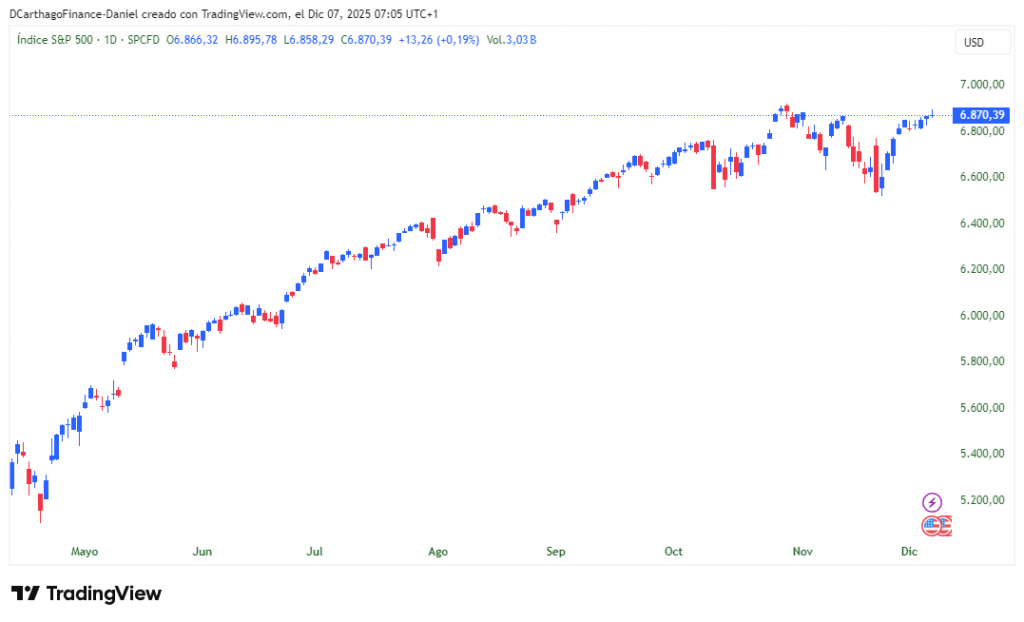Select the highest candle near early November

[786, 110]
